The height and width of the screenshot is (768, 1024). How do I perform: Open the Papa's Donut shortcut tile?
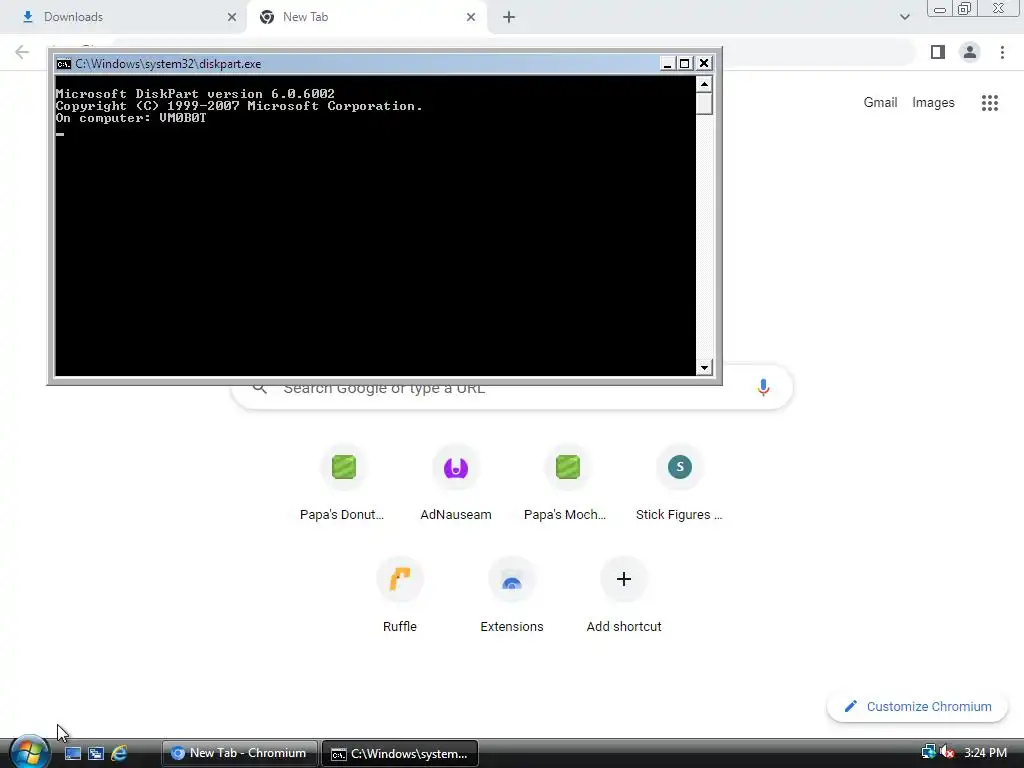(344, 484)
